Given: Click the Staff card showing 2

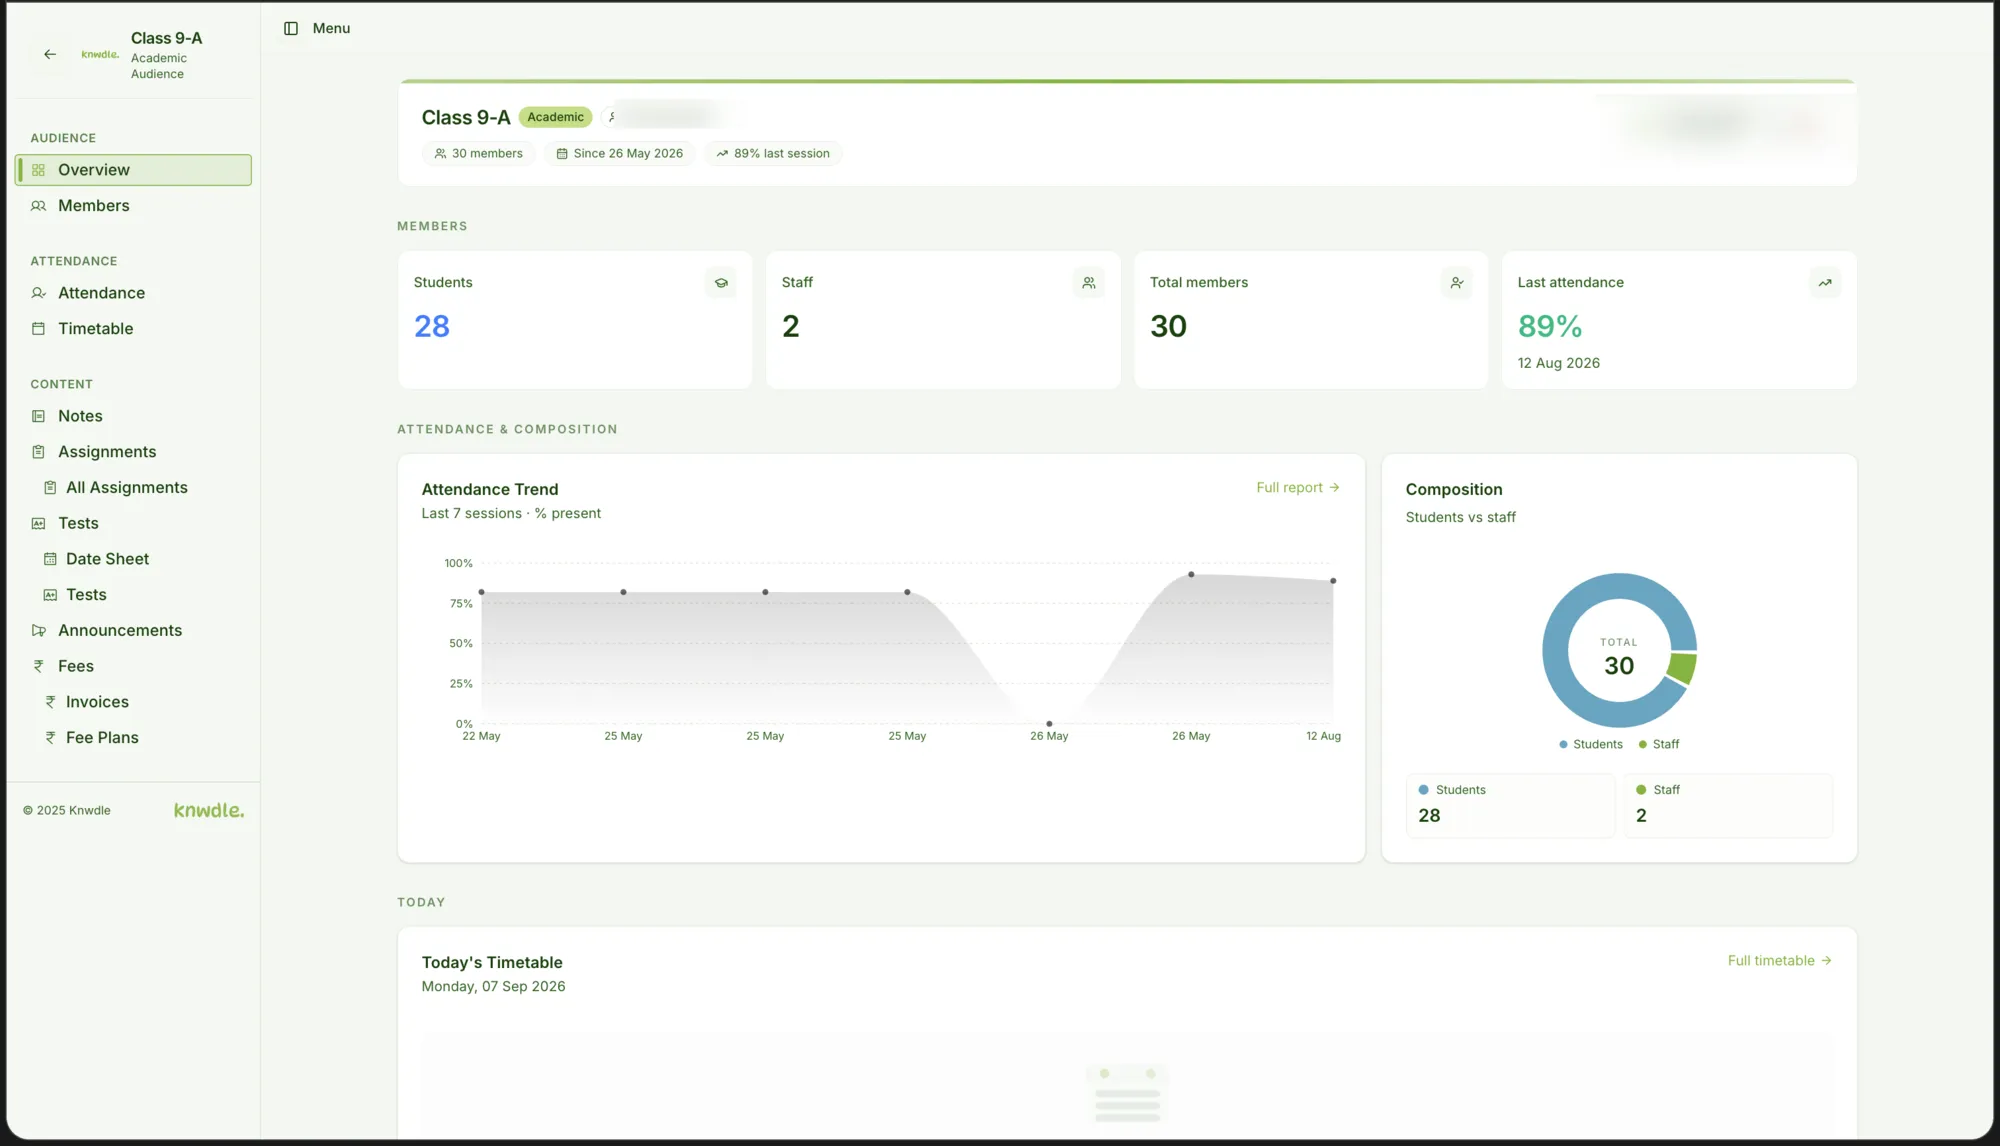Looking at the screenshot, I should pyautogui.click(x=943, y=320).
